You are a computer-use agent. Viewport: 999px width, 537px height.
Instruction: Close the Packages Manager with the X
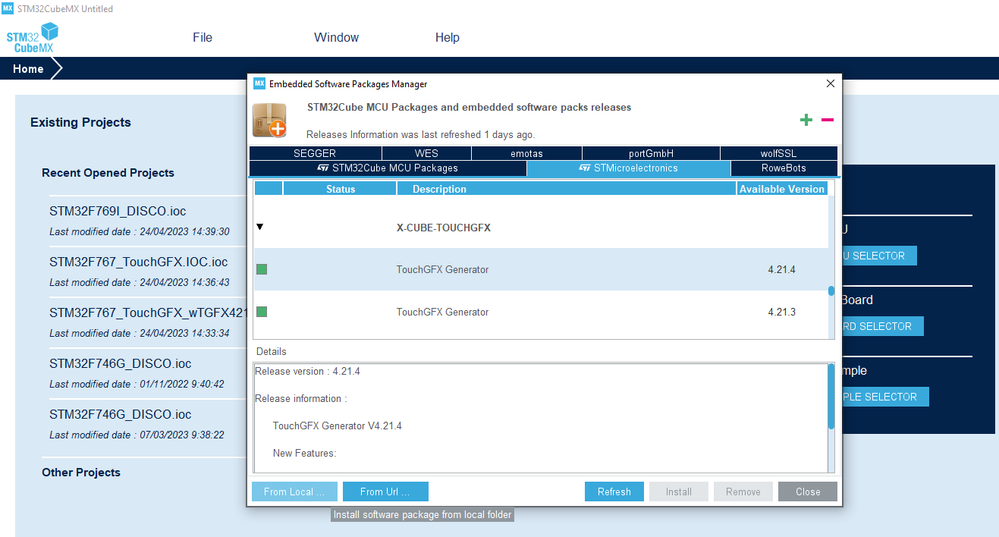coord(830,83)
